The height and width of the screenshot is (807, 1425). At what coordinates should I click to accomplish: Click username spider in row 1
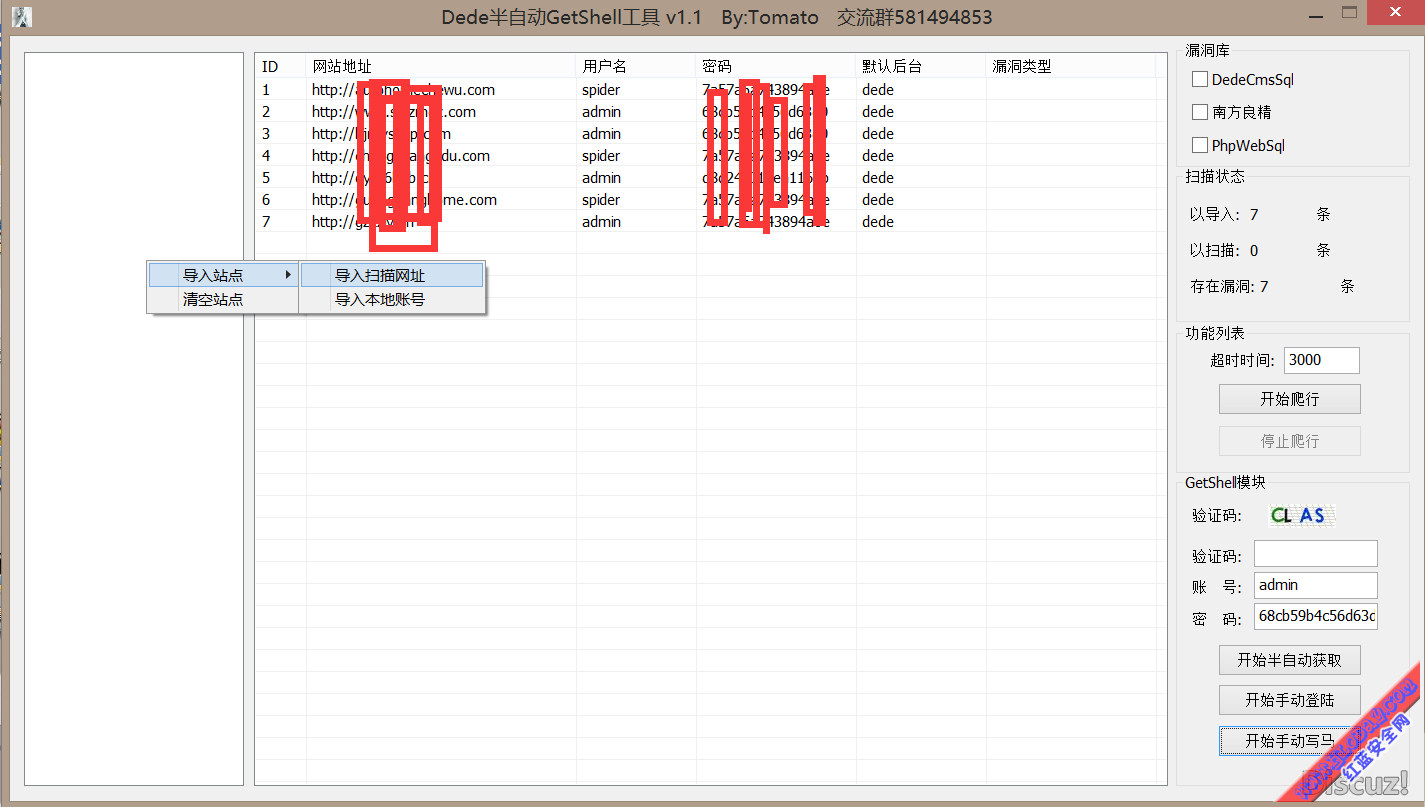[601, 90]
